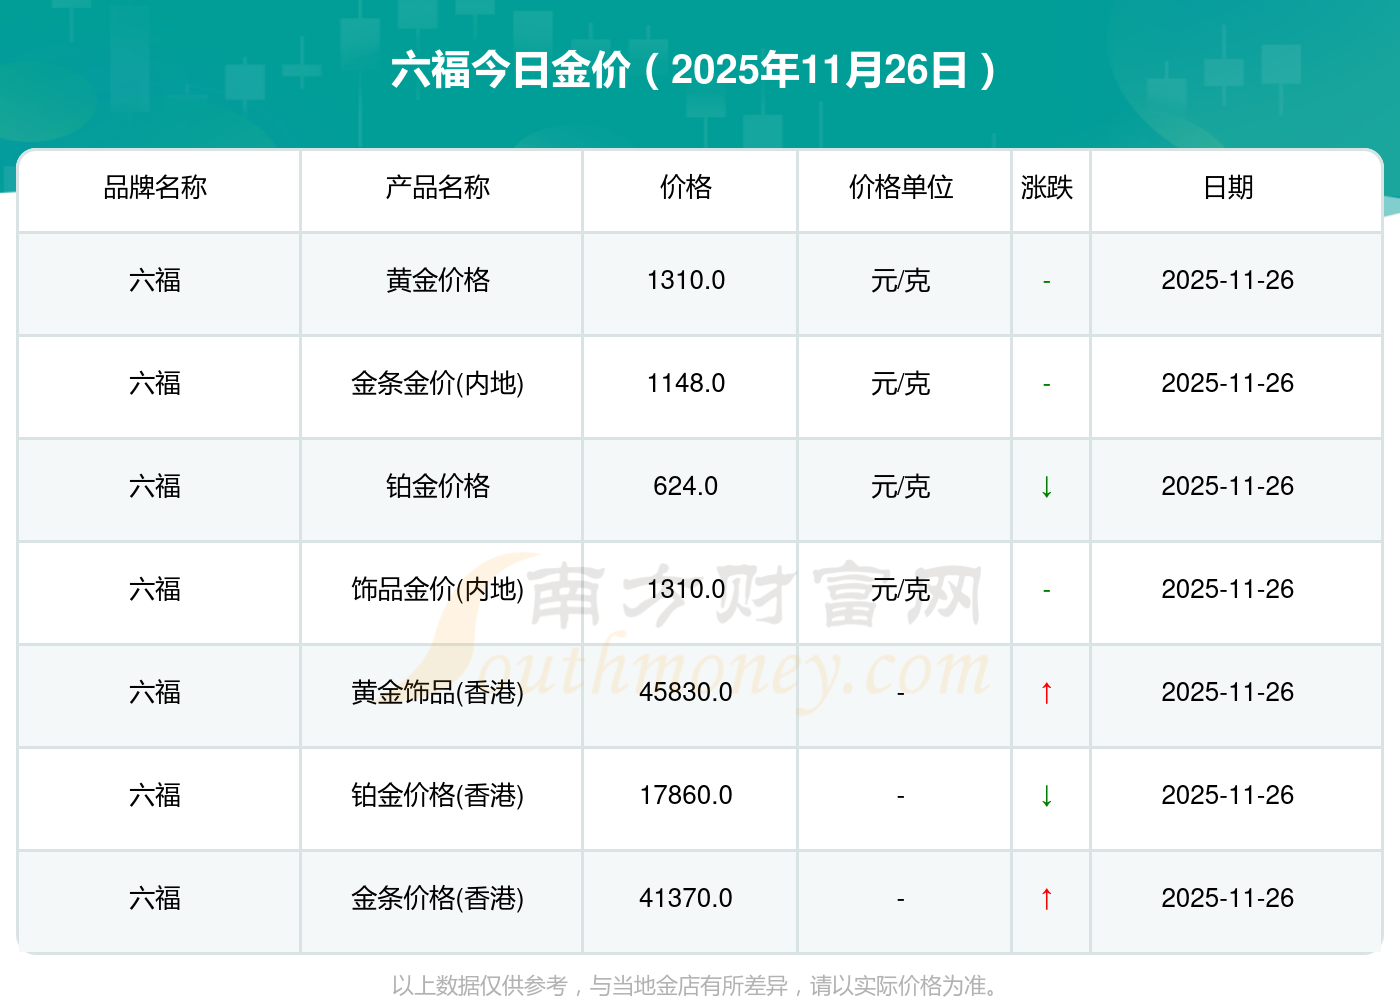
Task: Click the product name in the 624.0 row
Action: [x=438, y=486]
